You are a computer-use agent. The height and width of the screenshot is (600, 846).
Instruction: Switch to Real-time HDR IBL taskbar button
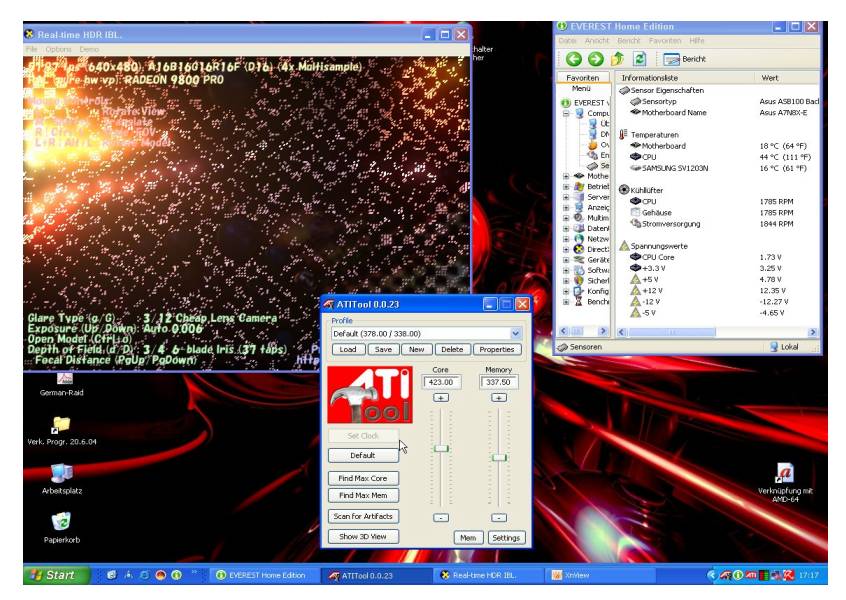coord(486,575)
